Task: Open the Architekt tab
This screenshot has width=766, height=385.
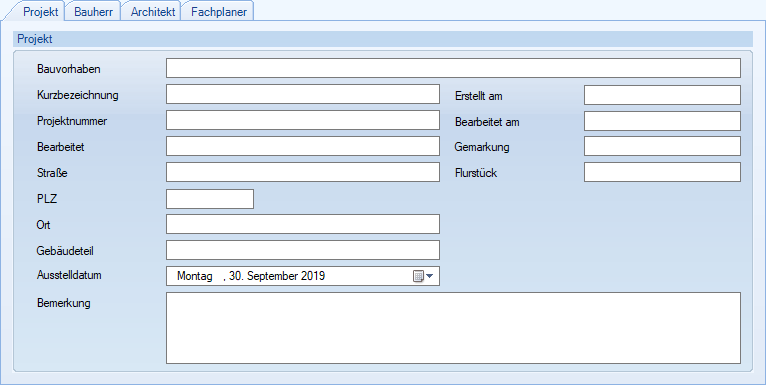Action: pyautogui.click(x=152, y=12)
